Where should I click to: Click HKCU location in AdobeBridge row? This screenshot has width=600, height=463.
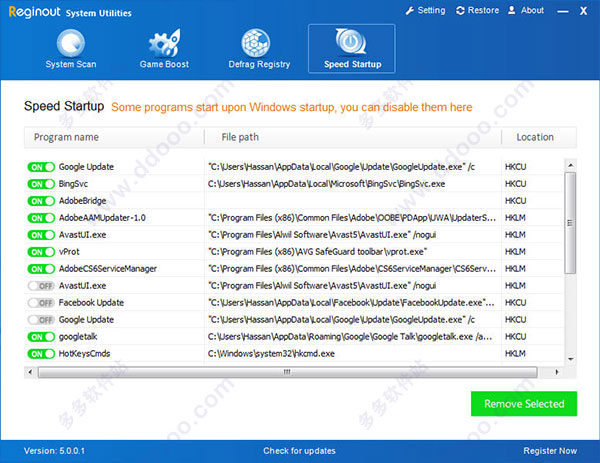[515, 201]
